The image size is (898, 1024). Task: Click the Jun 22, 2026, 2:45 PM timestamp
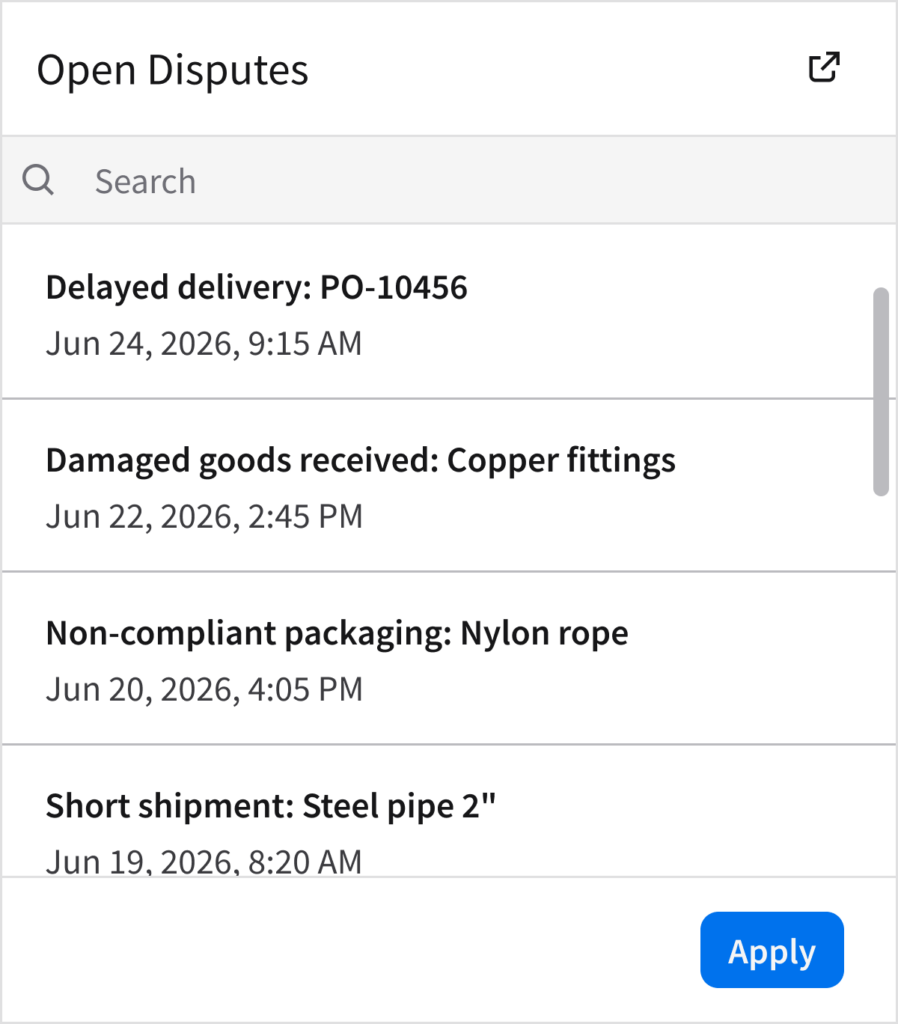pyautogui.click(x=204, y=517)
